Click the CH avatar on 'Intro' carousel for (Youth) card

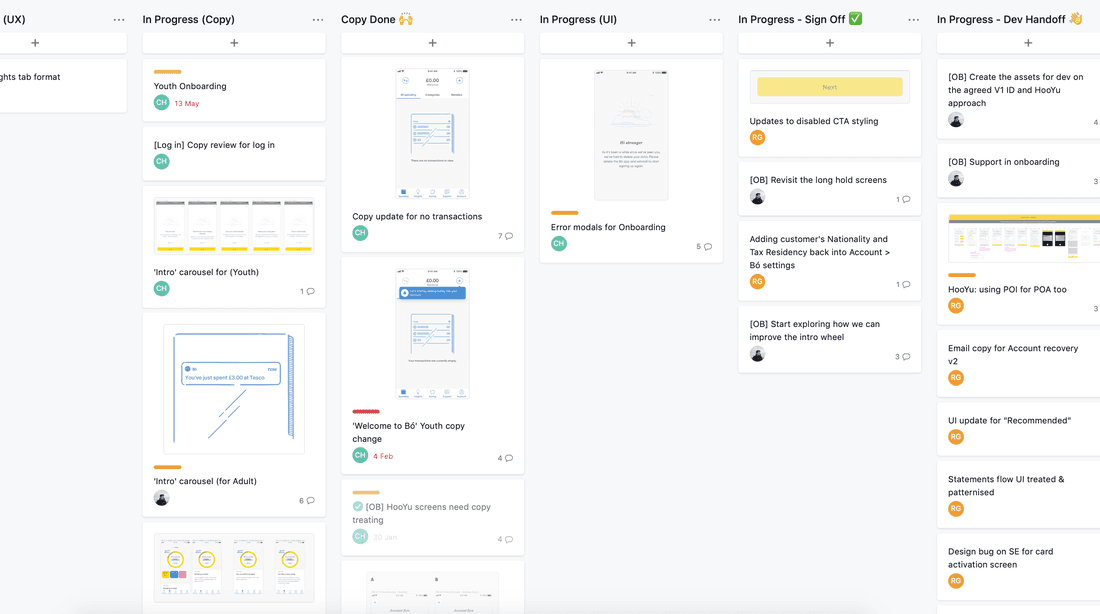161,288
